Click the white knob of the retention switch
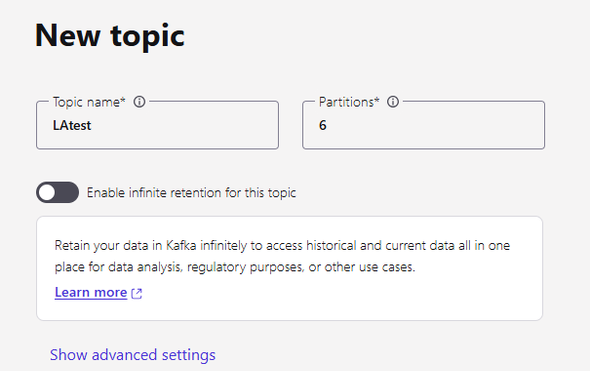The image size is (590, 371). point(47,193)
